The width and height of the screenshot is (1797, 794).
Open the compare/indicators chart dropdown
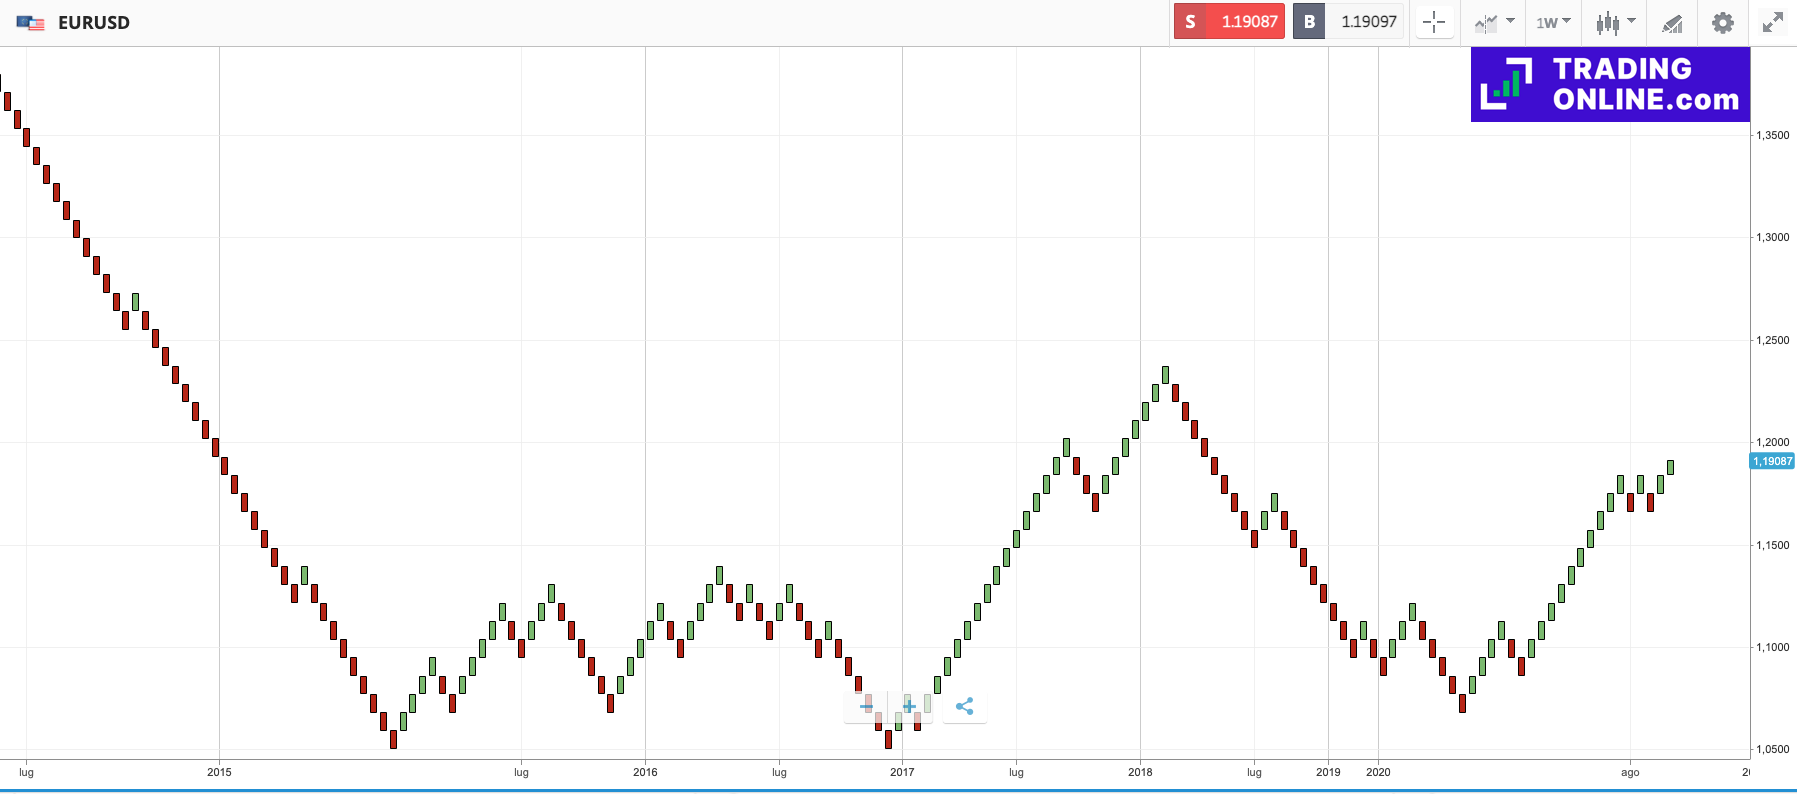tap(1494, 22)
